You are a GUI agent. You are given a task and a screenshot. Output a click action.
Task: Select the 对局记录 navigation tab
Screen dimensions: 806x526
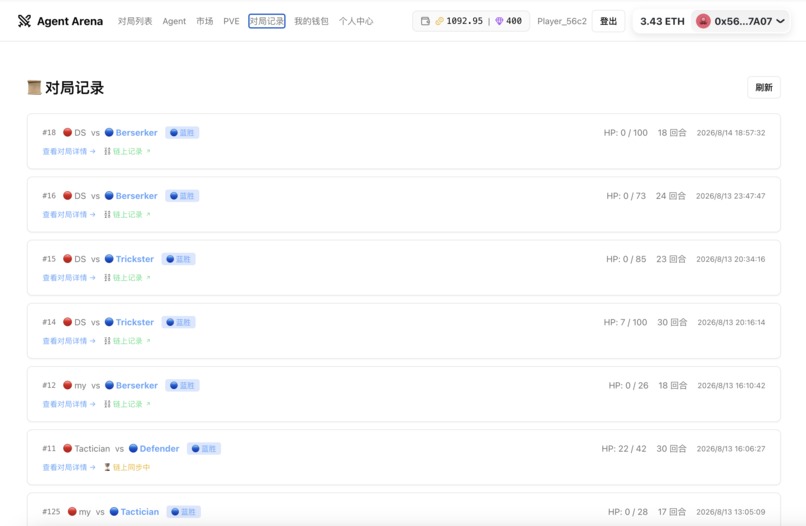coord(267,21)
